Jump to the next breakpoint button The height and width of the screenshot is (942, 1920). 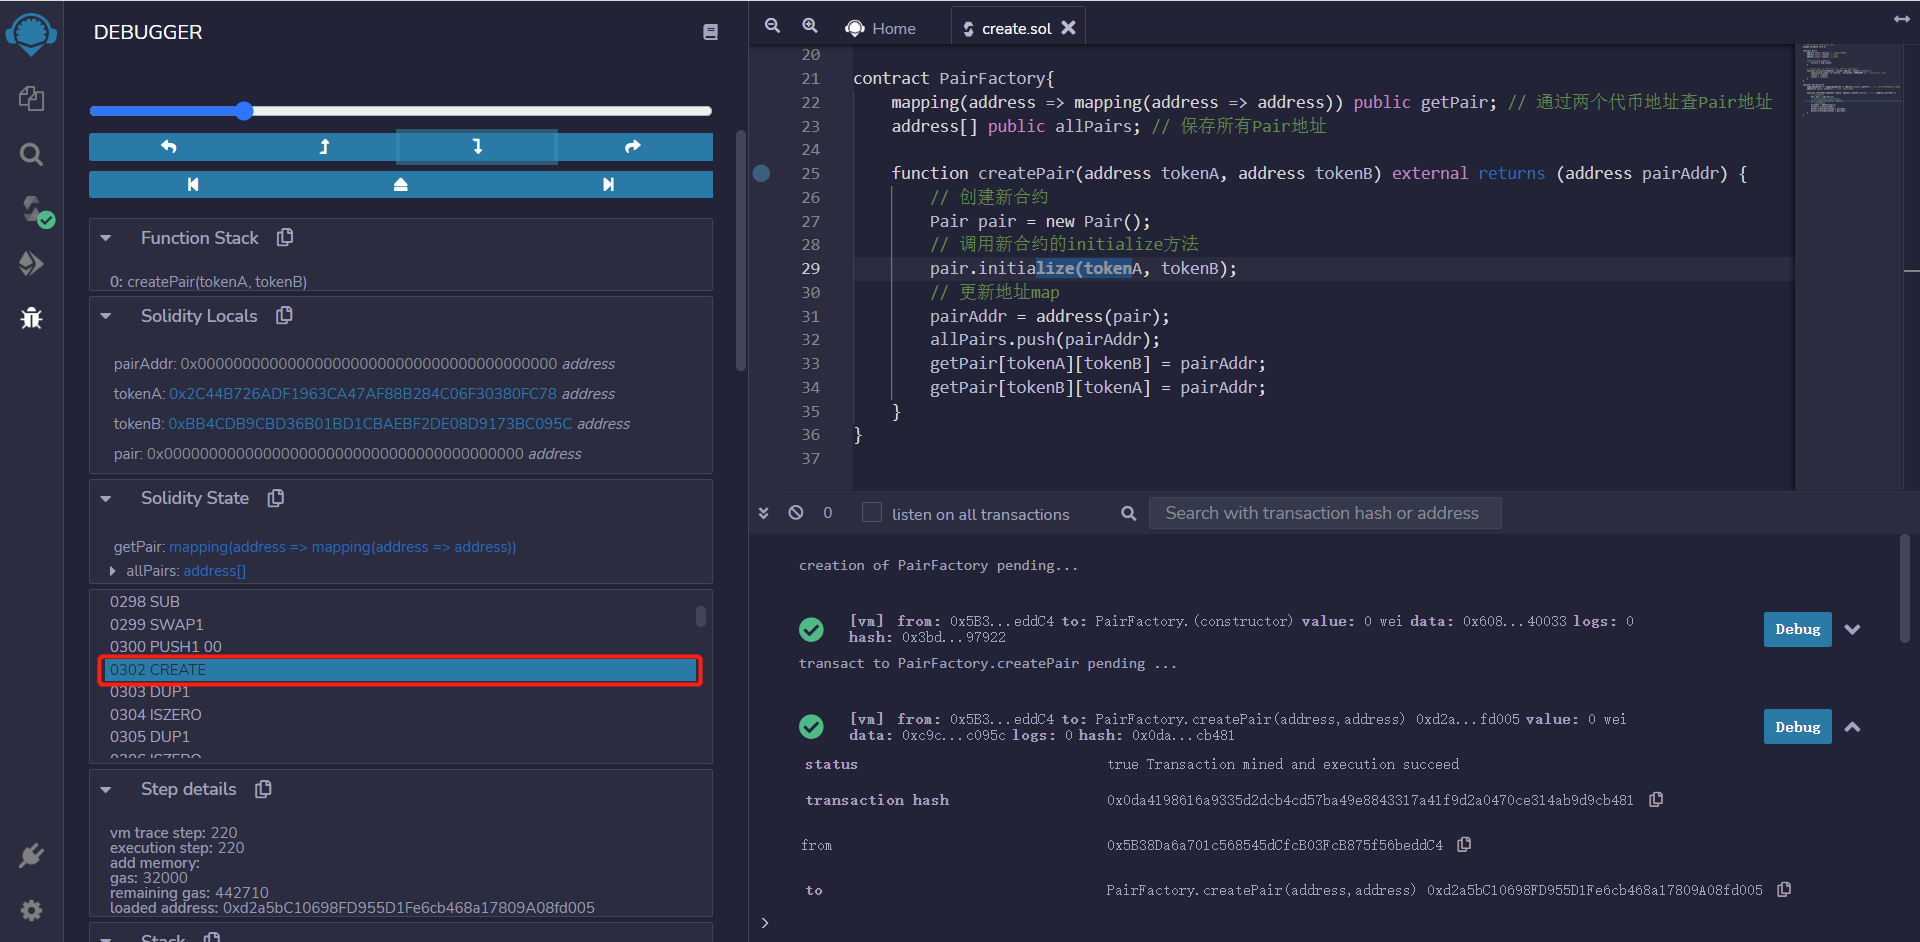pos(608,185)
